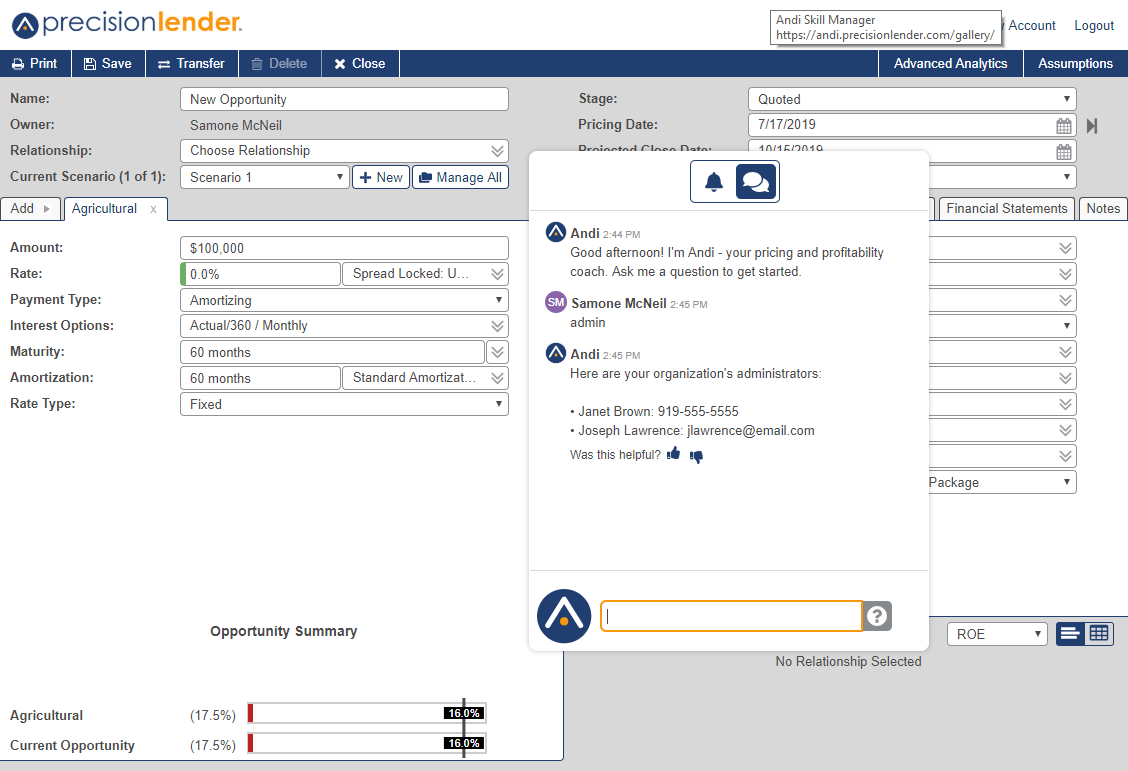
Task: Click the Maturity 60 months field
Action: point(332,352)
